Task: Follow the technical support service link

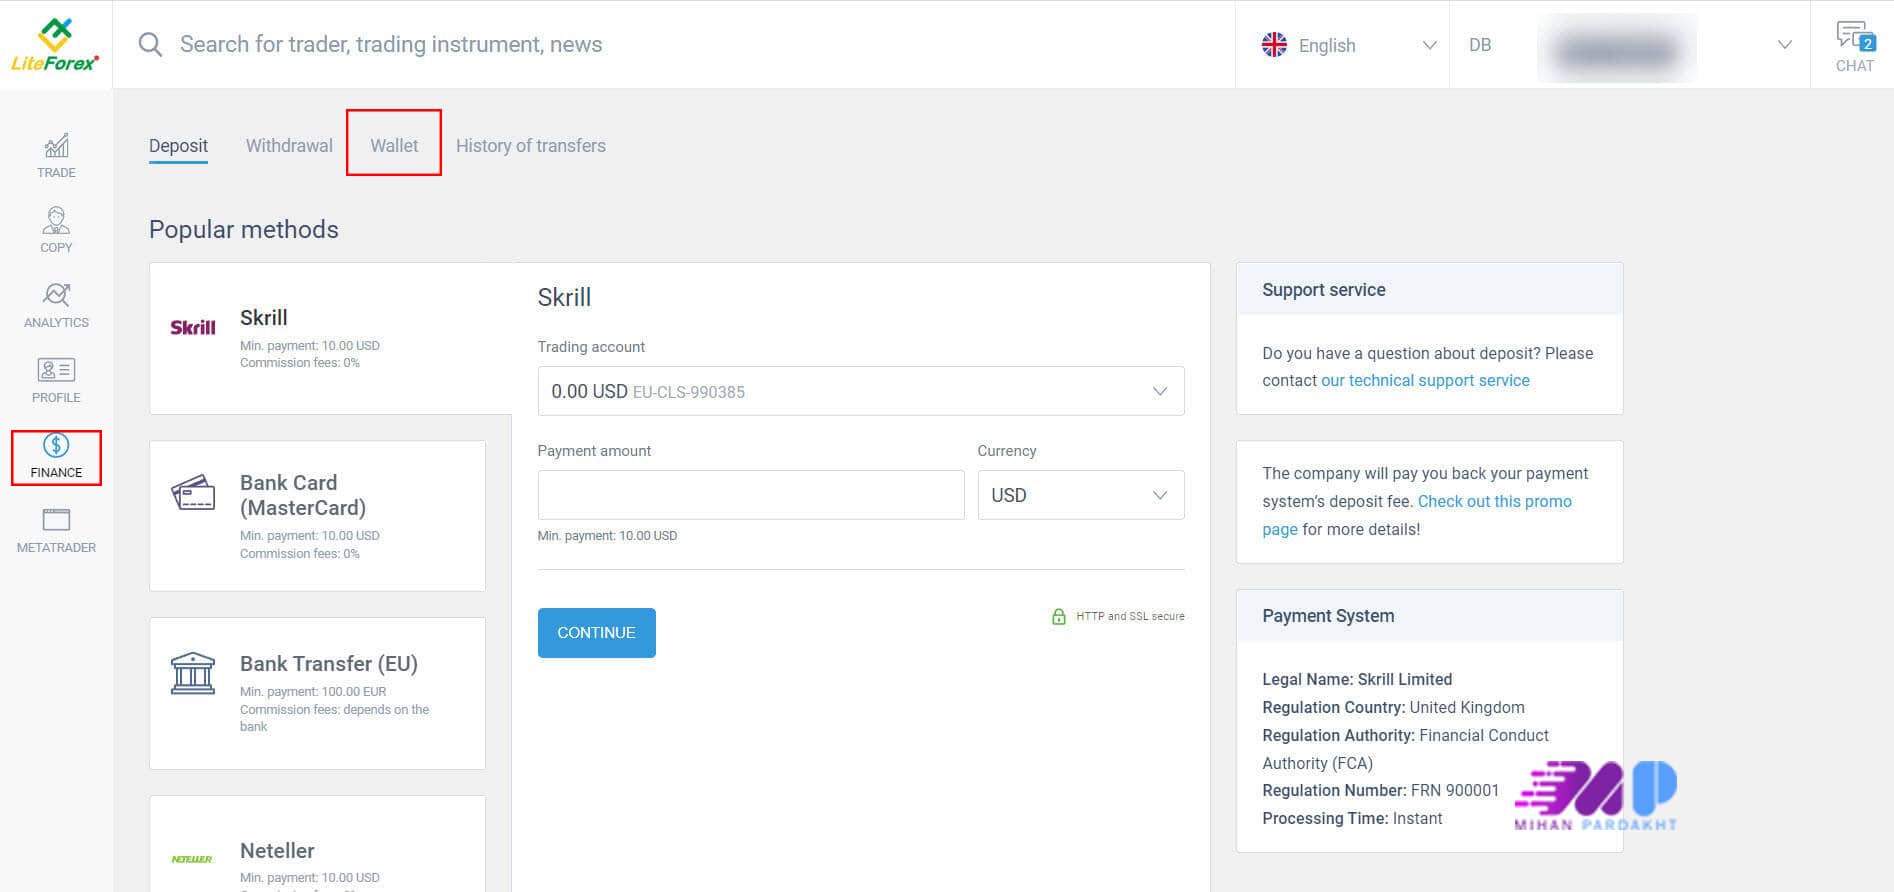Action: tap(1425, 381)
